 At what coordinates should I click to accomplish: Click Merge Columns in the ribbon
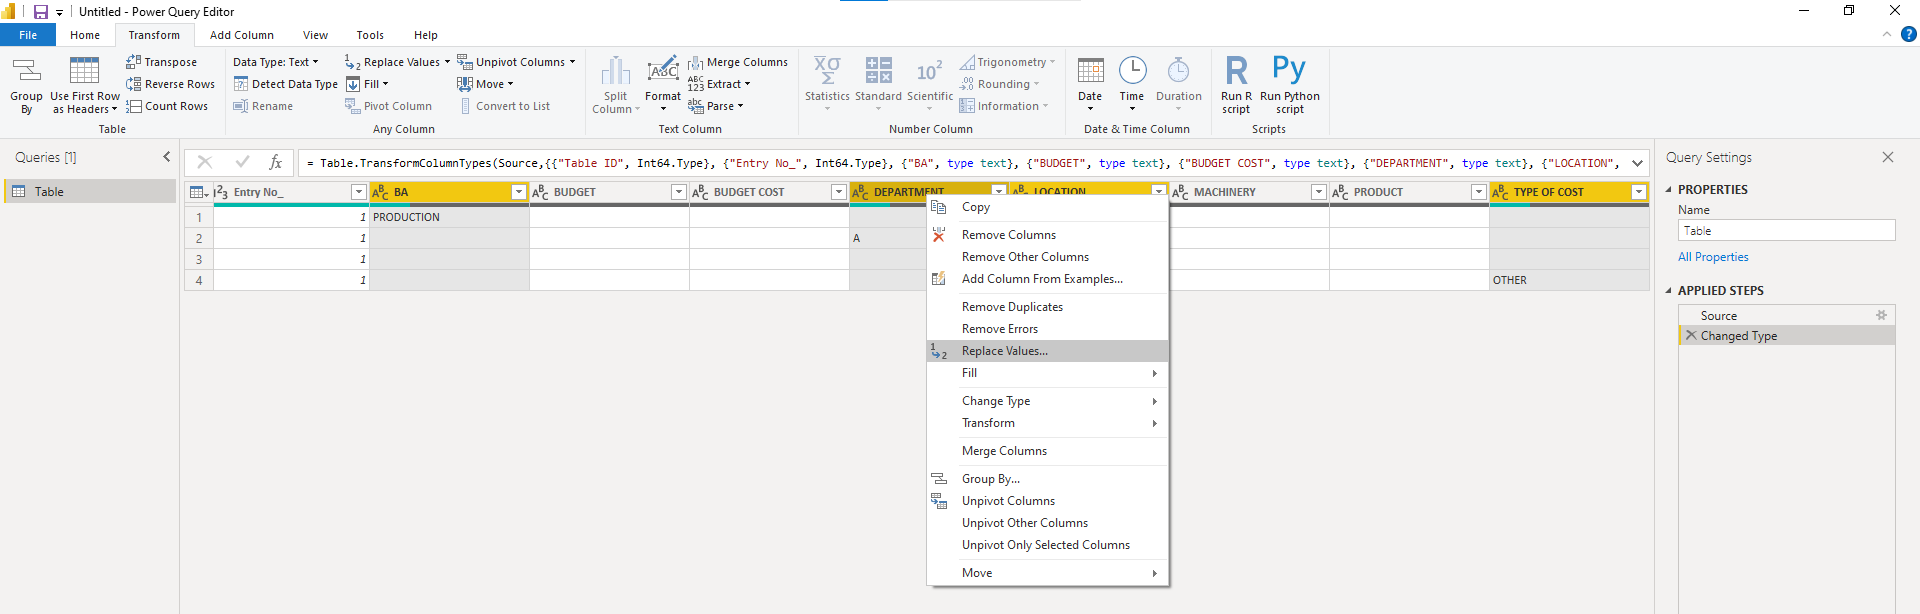tap(738, 62)
